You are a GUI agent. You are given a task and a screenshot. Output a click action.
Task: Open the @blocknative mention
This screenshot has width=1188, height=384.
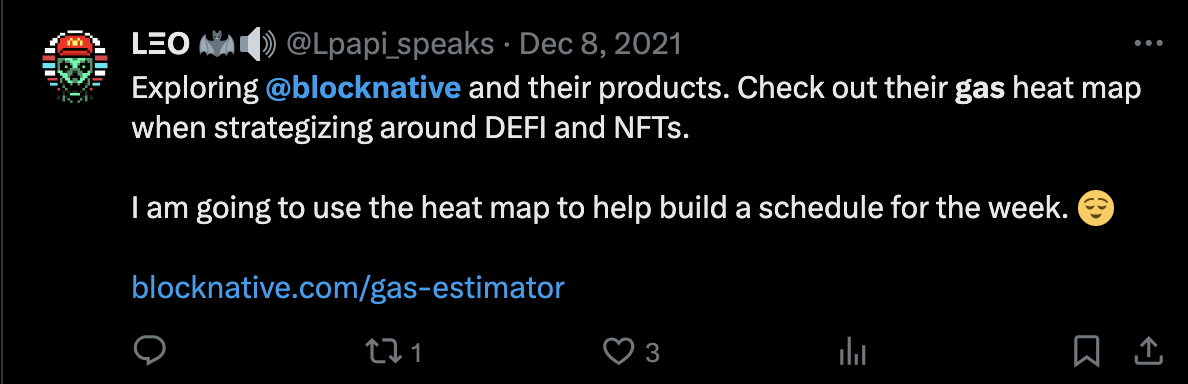coord(363,89)
